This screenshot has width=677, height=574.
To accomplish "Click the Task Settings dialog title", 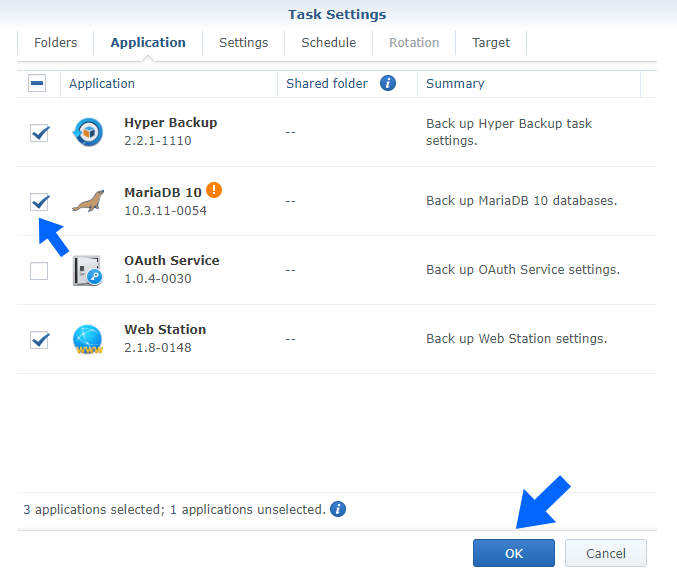I will (337, 14).
